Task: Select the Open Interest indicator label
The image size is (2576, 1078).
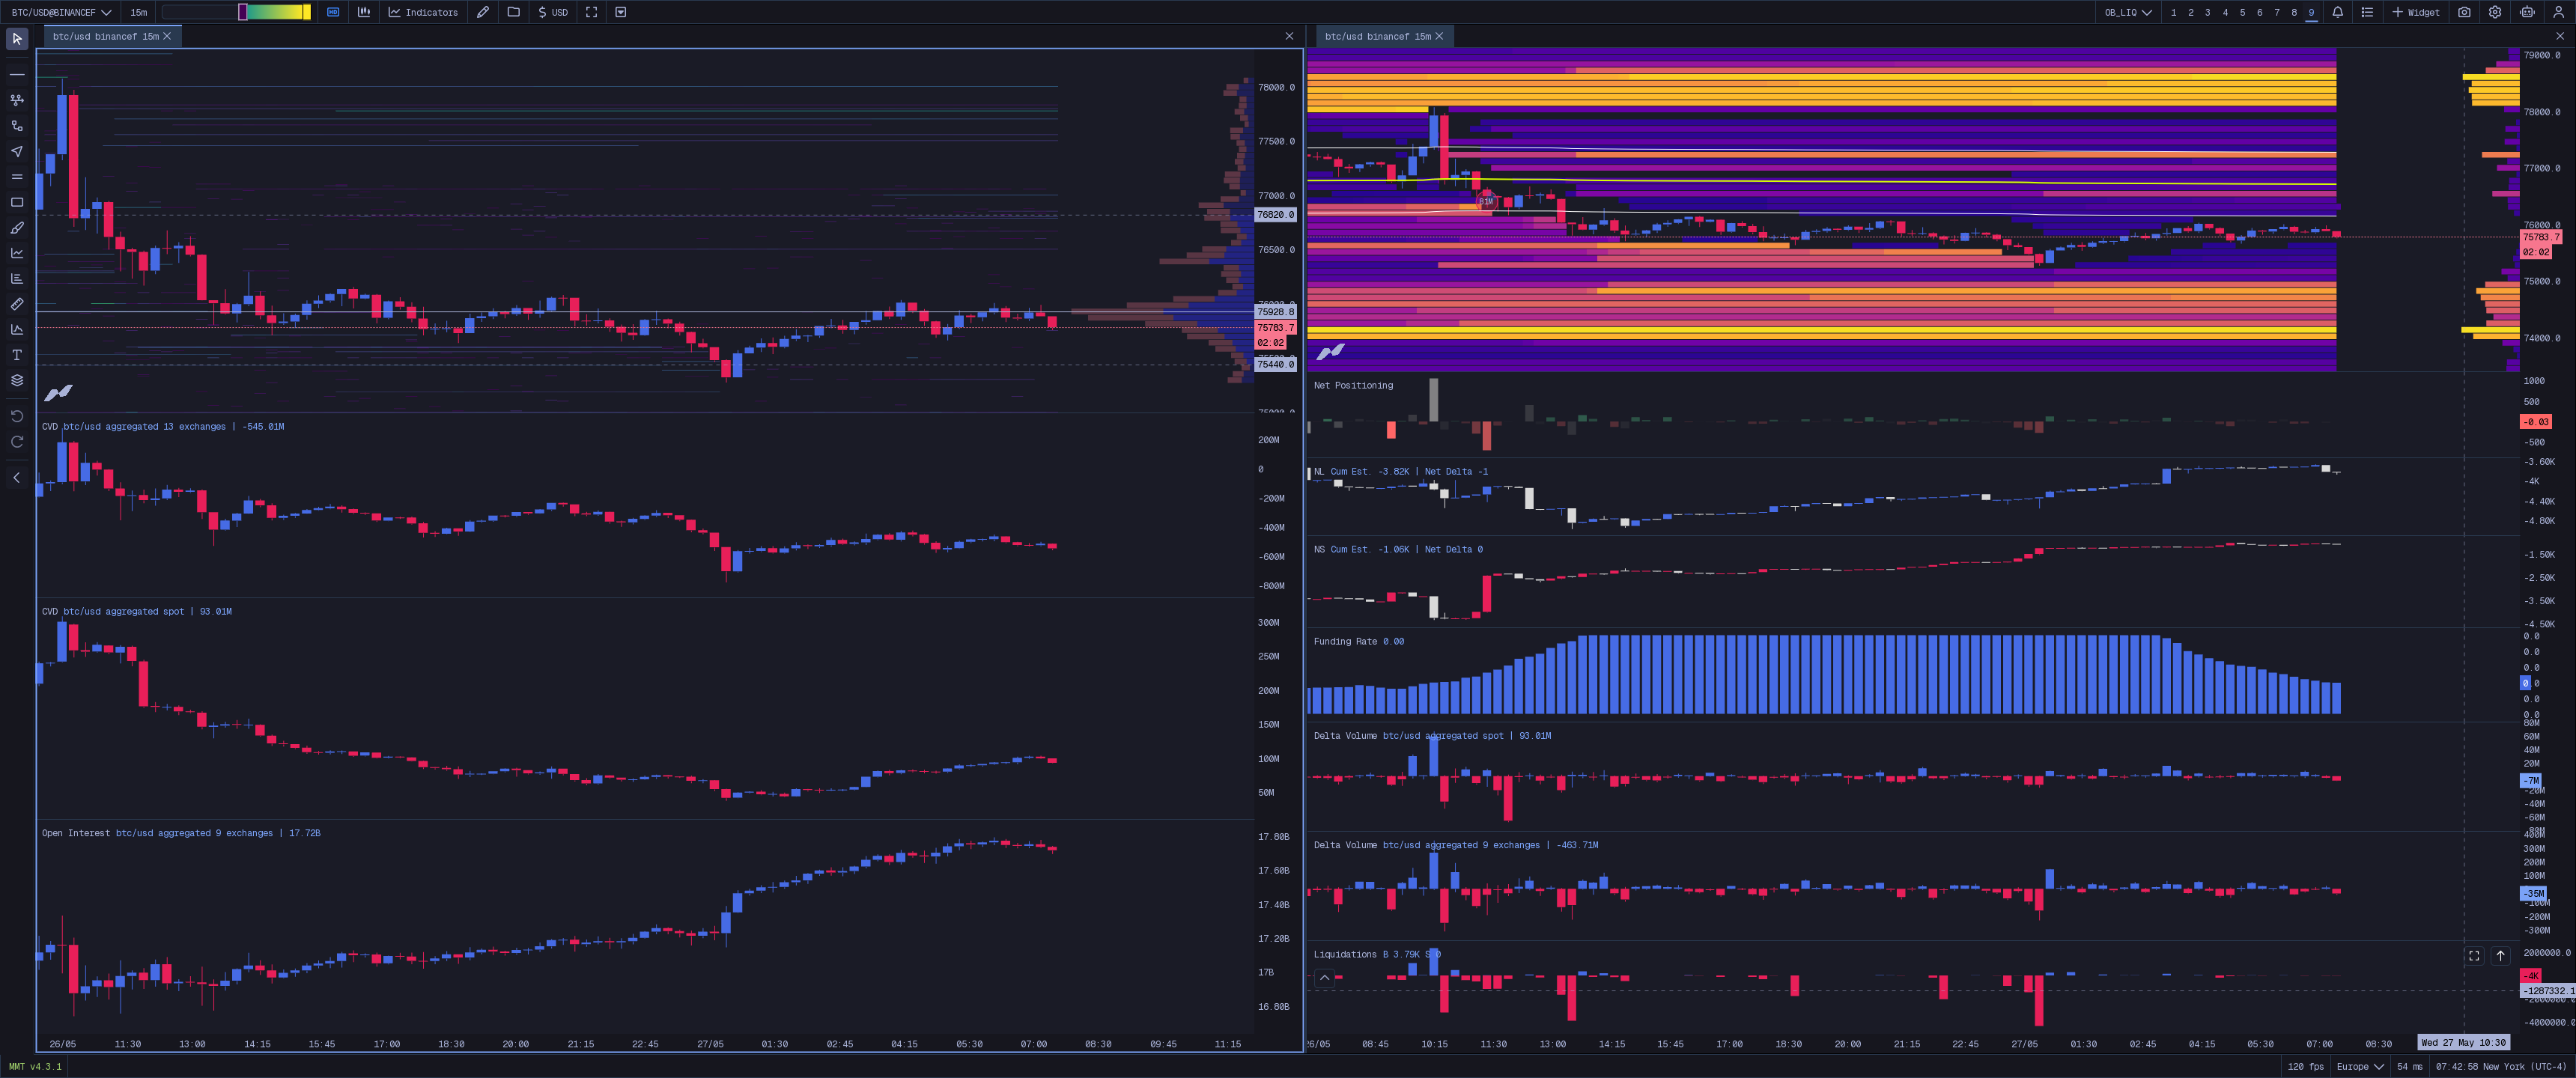Action: (x=181, y=833)
